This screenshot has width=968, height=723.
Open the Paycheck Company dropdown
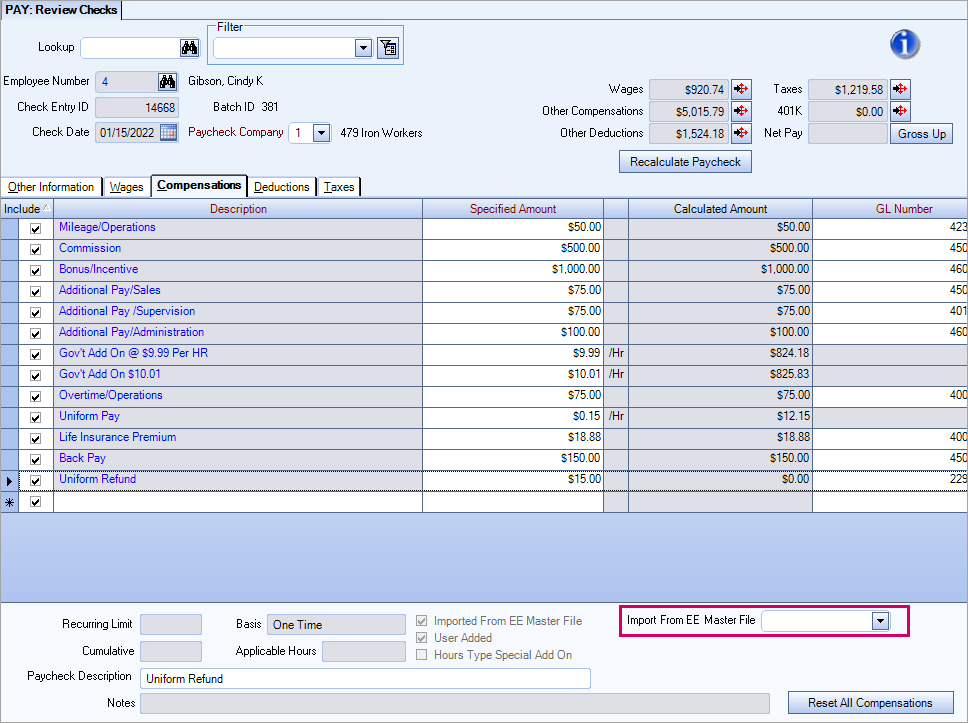(321, 133)
